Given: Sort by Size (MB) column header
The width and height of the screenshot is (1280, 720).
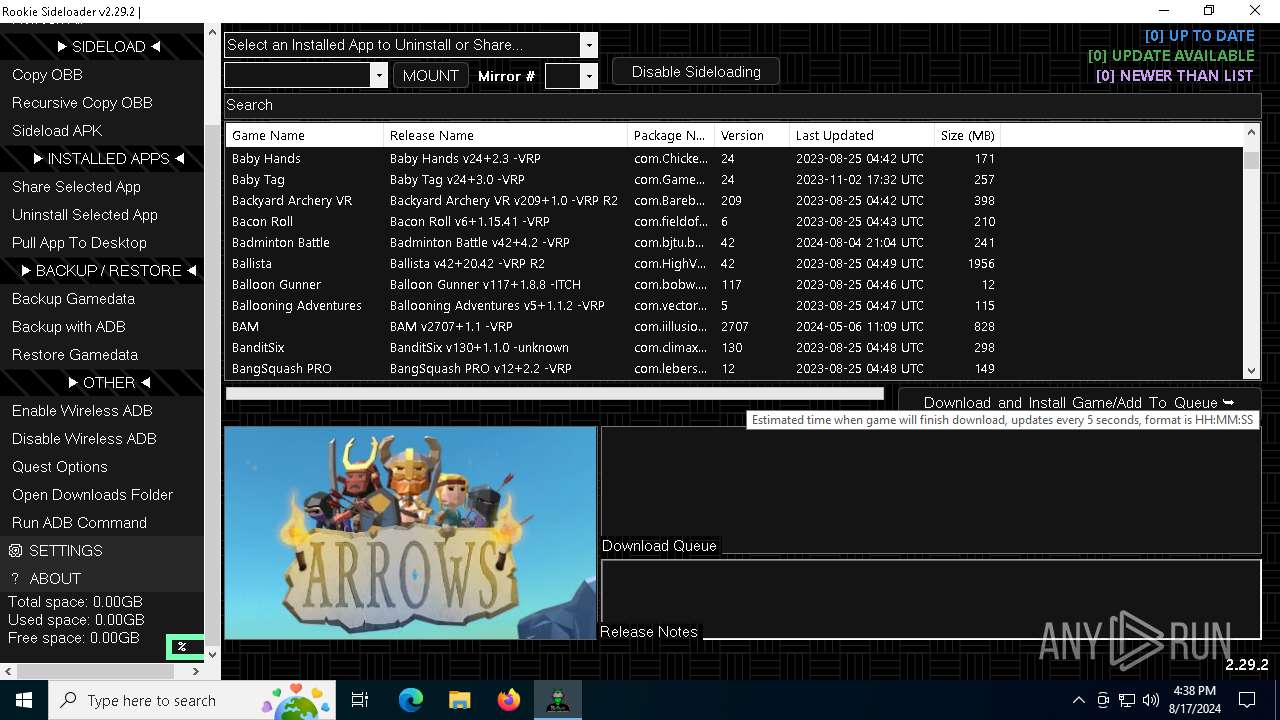Looking at the screenshot, I should pos(967,135).
